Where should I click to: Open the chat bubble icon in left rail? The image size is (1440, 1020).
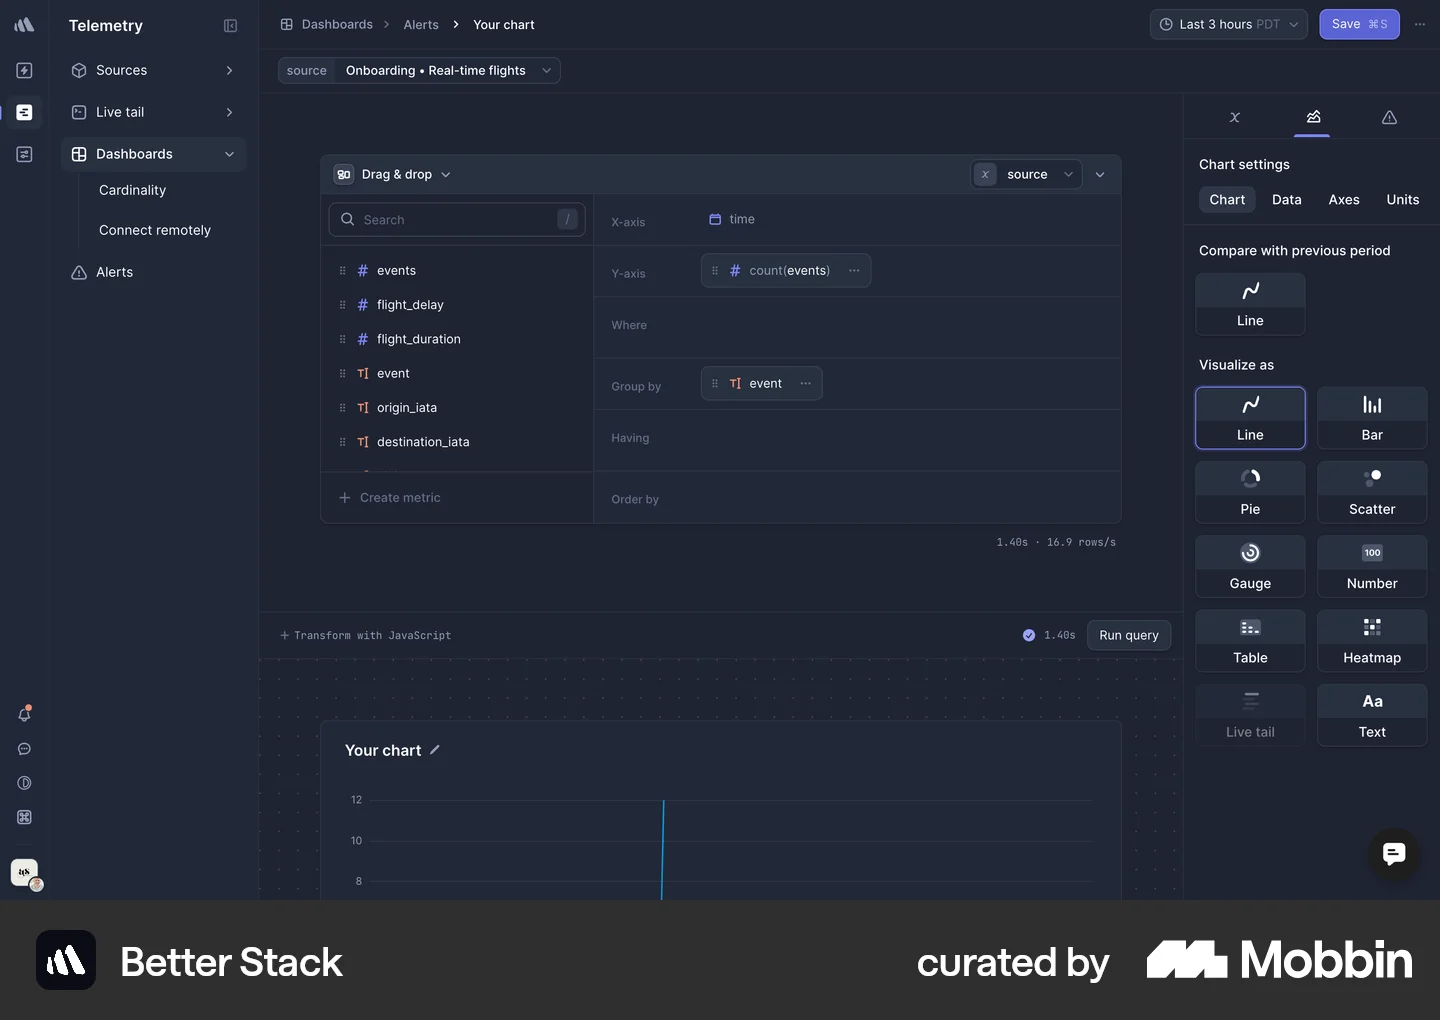tap(25, 749)
